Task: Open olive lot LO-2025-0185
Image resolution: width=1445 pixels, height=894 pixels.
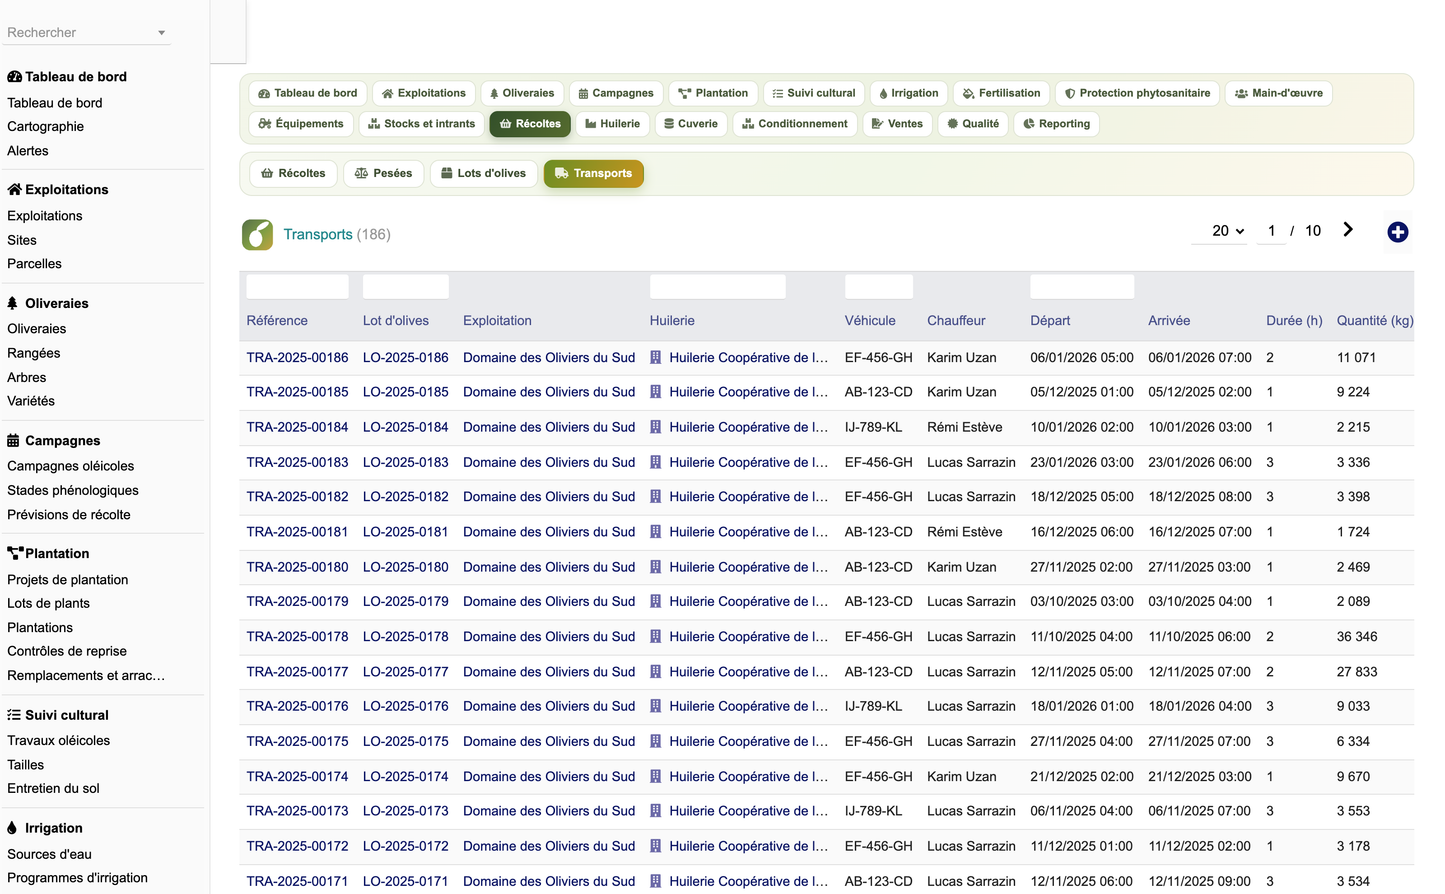Action: pyautogui.click(x=406, y=392)
